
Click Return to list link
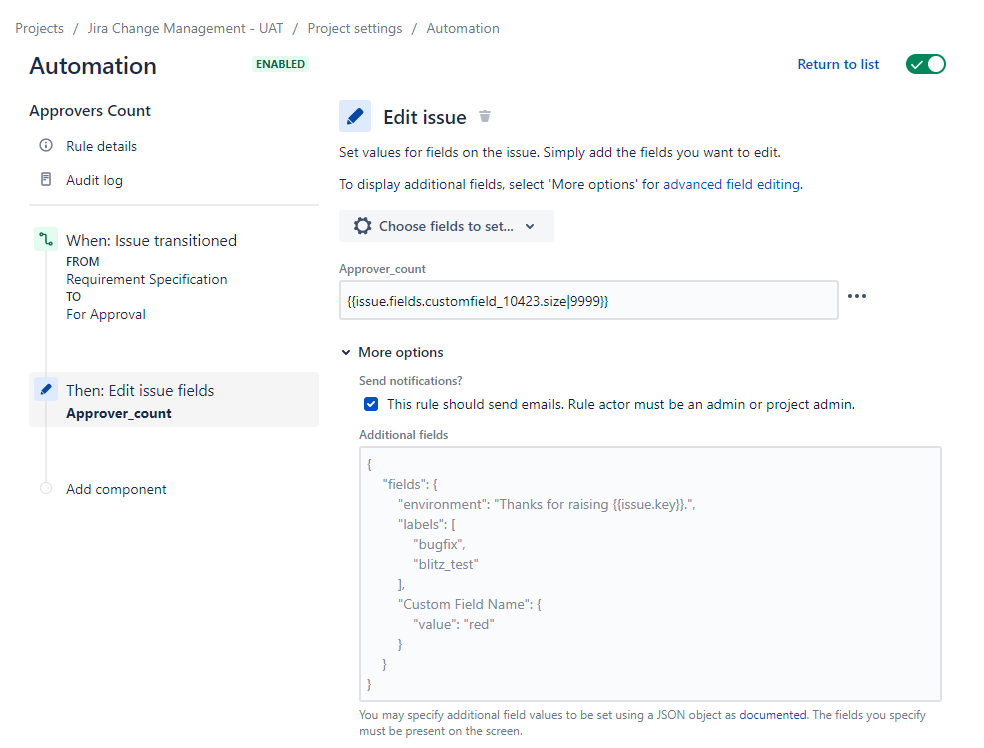coord(838,64)
